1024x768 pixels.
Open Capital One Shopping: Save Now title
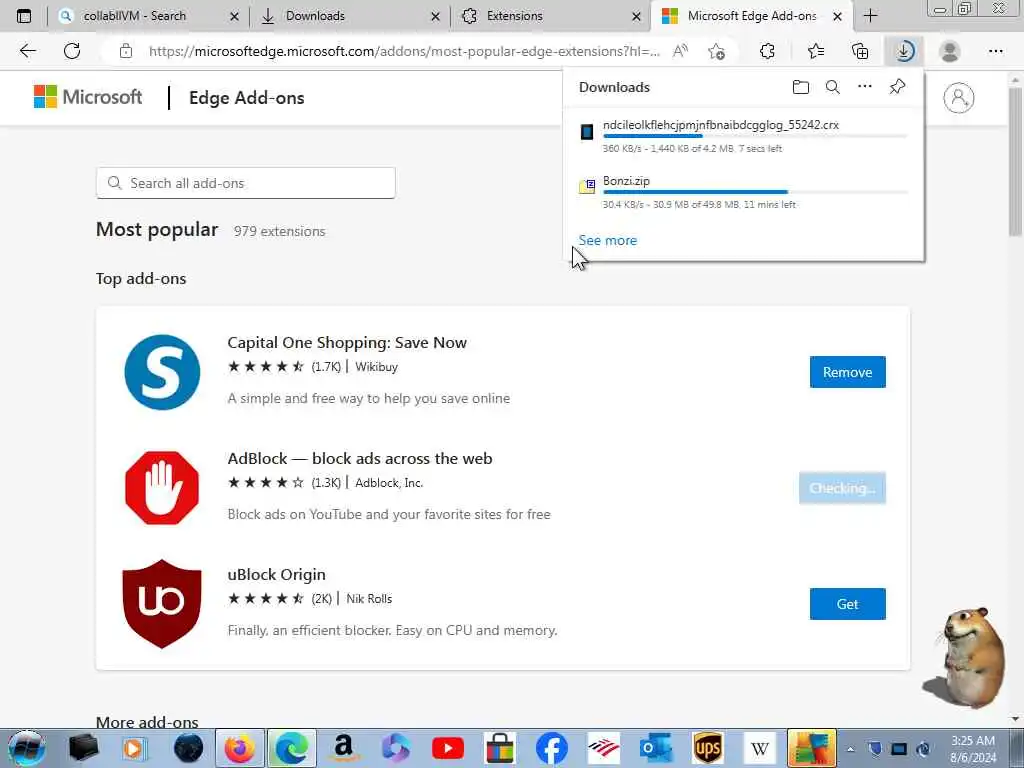coord(347,343)
